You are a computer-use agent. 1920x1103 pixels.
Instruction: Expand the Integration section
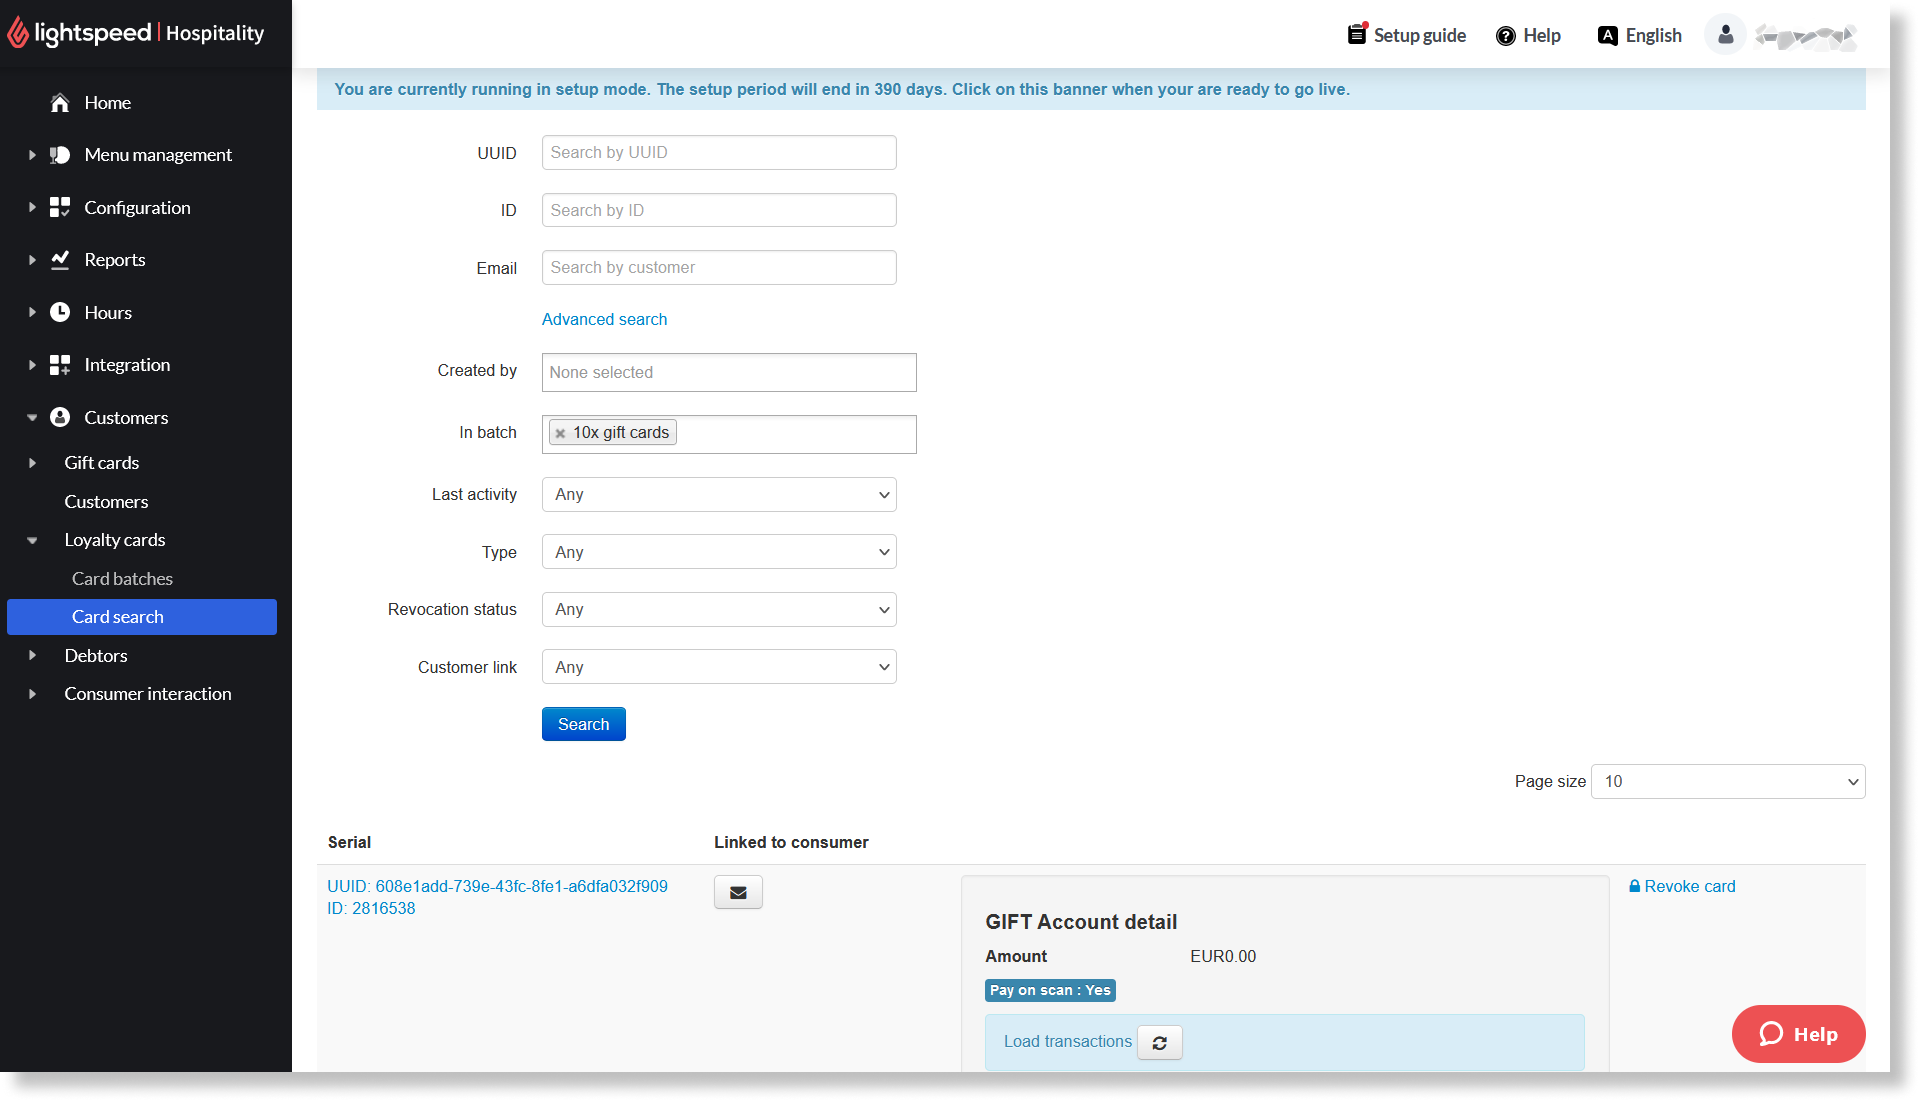[x=32, y=365]
